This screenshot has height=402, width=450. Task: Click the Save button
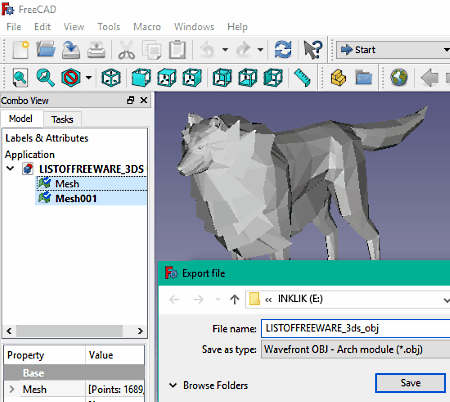point(410,383)
